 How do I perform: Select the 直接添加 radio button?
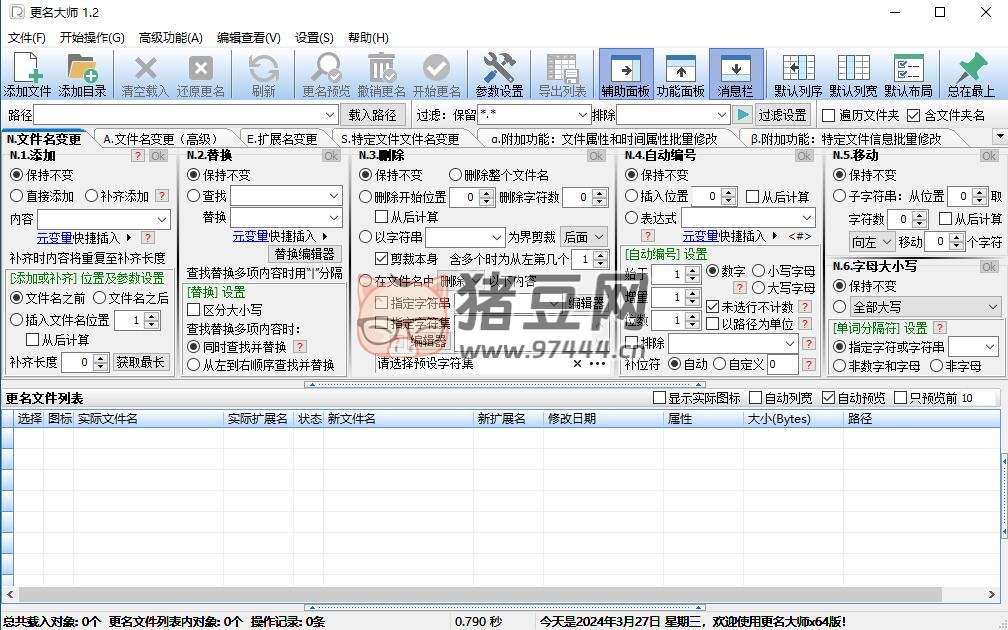click(17, 196)
